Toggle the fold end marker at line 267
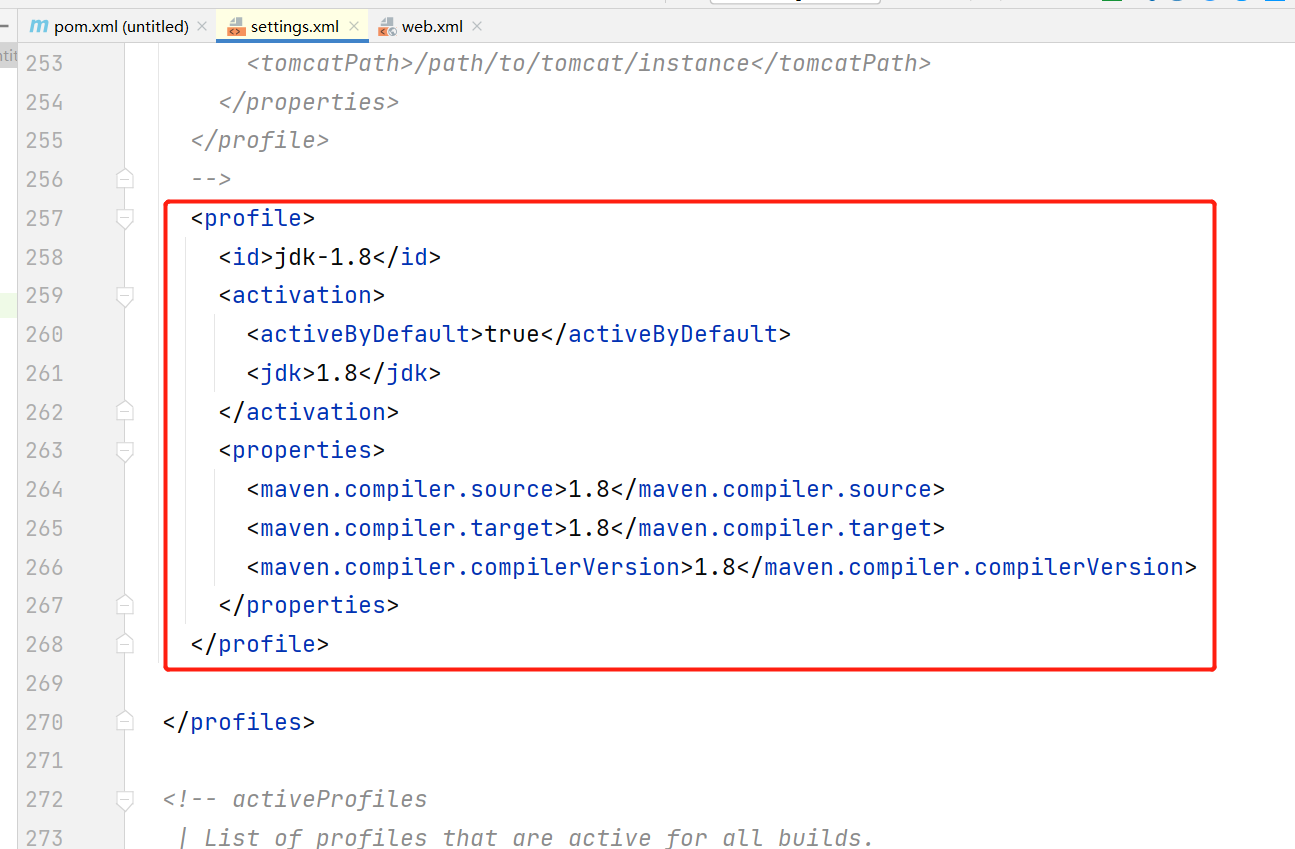 click(x=125, y=604)
